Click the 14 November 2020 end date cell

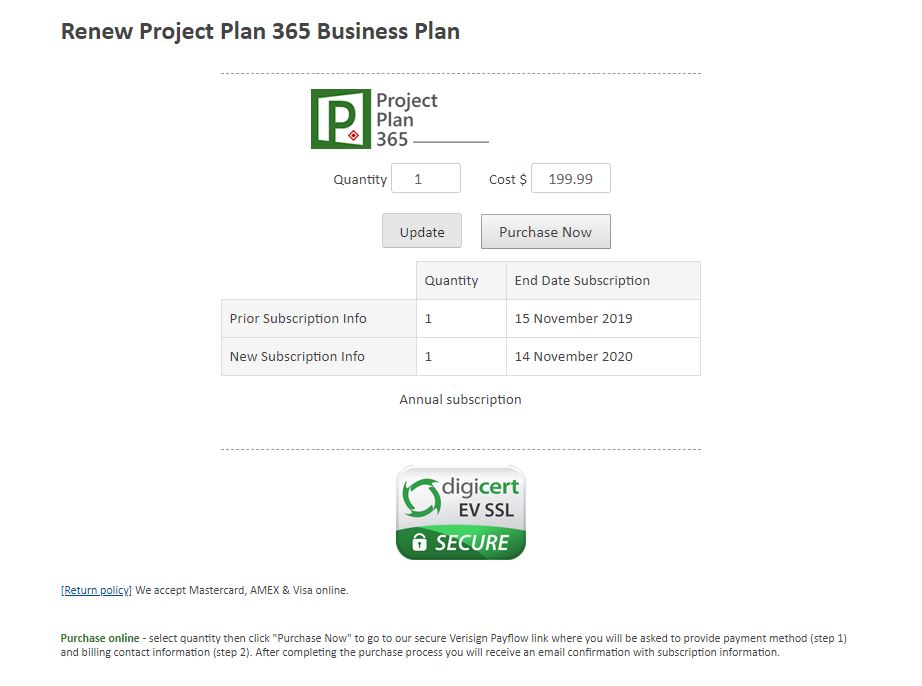[x=603, y=357]
